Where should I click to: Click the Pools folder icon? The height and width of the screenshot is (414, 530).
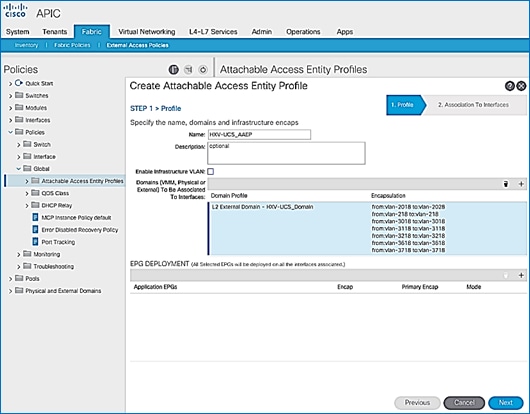pyautogui.click(x=19, y=278)
